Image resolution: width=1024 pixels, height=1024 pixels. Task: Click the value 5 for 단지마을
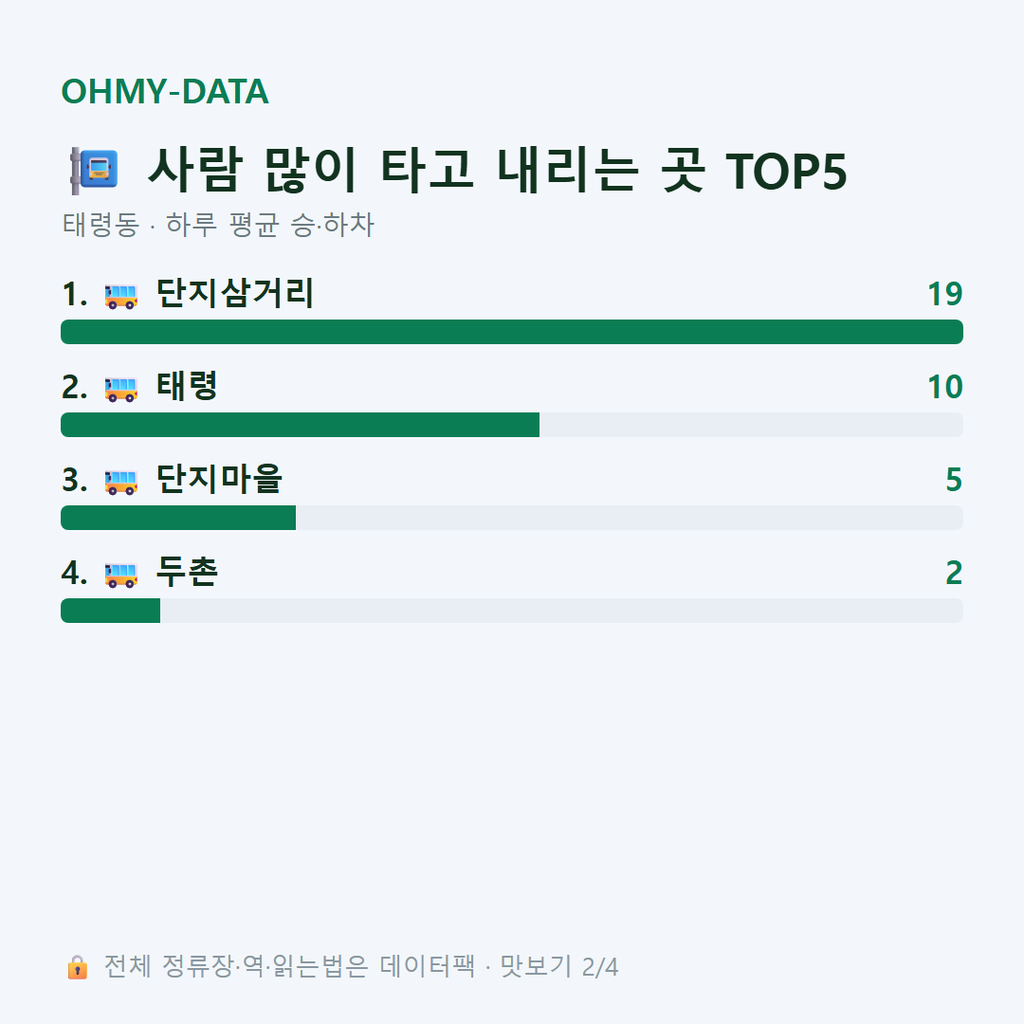pyautogui.click(x=954, y=480)
